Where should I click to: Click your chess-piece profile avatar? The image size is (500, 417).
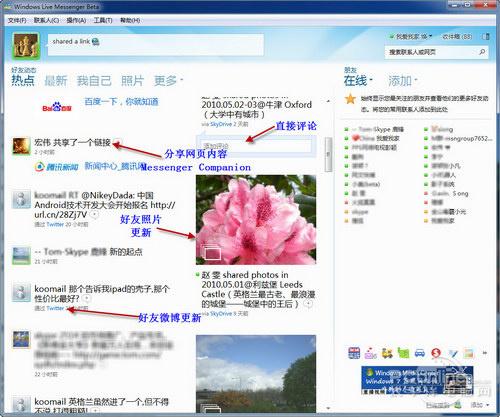[26, 46]
